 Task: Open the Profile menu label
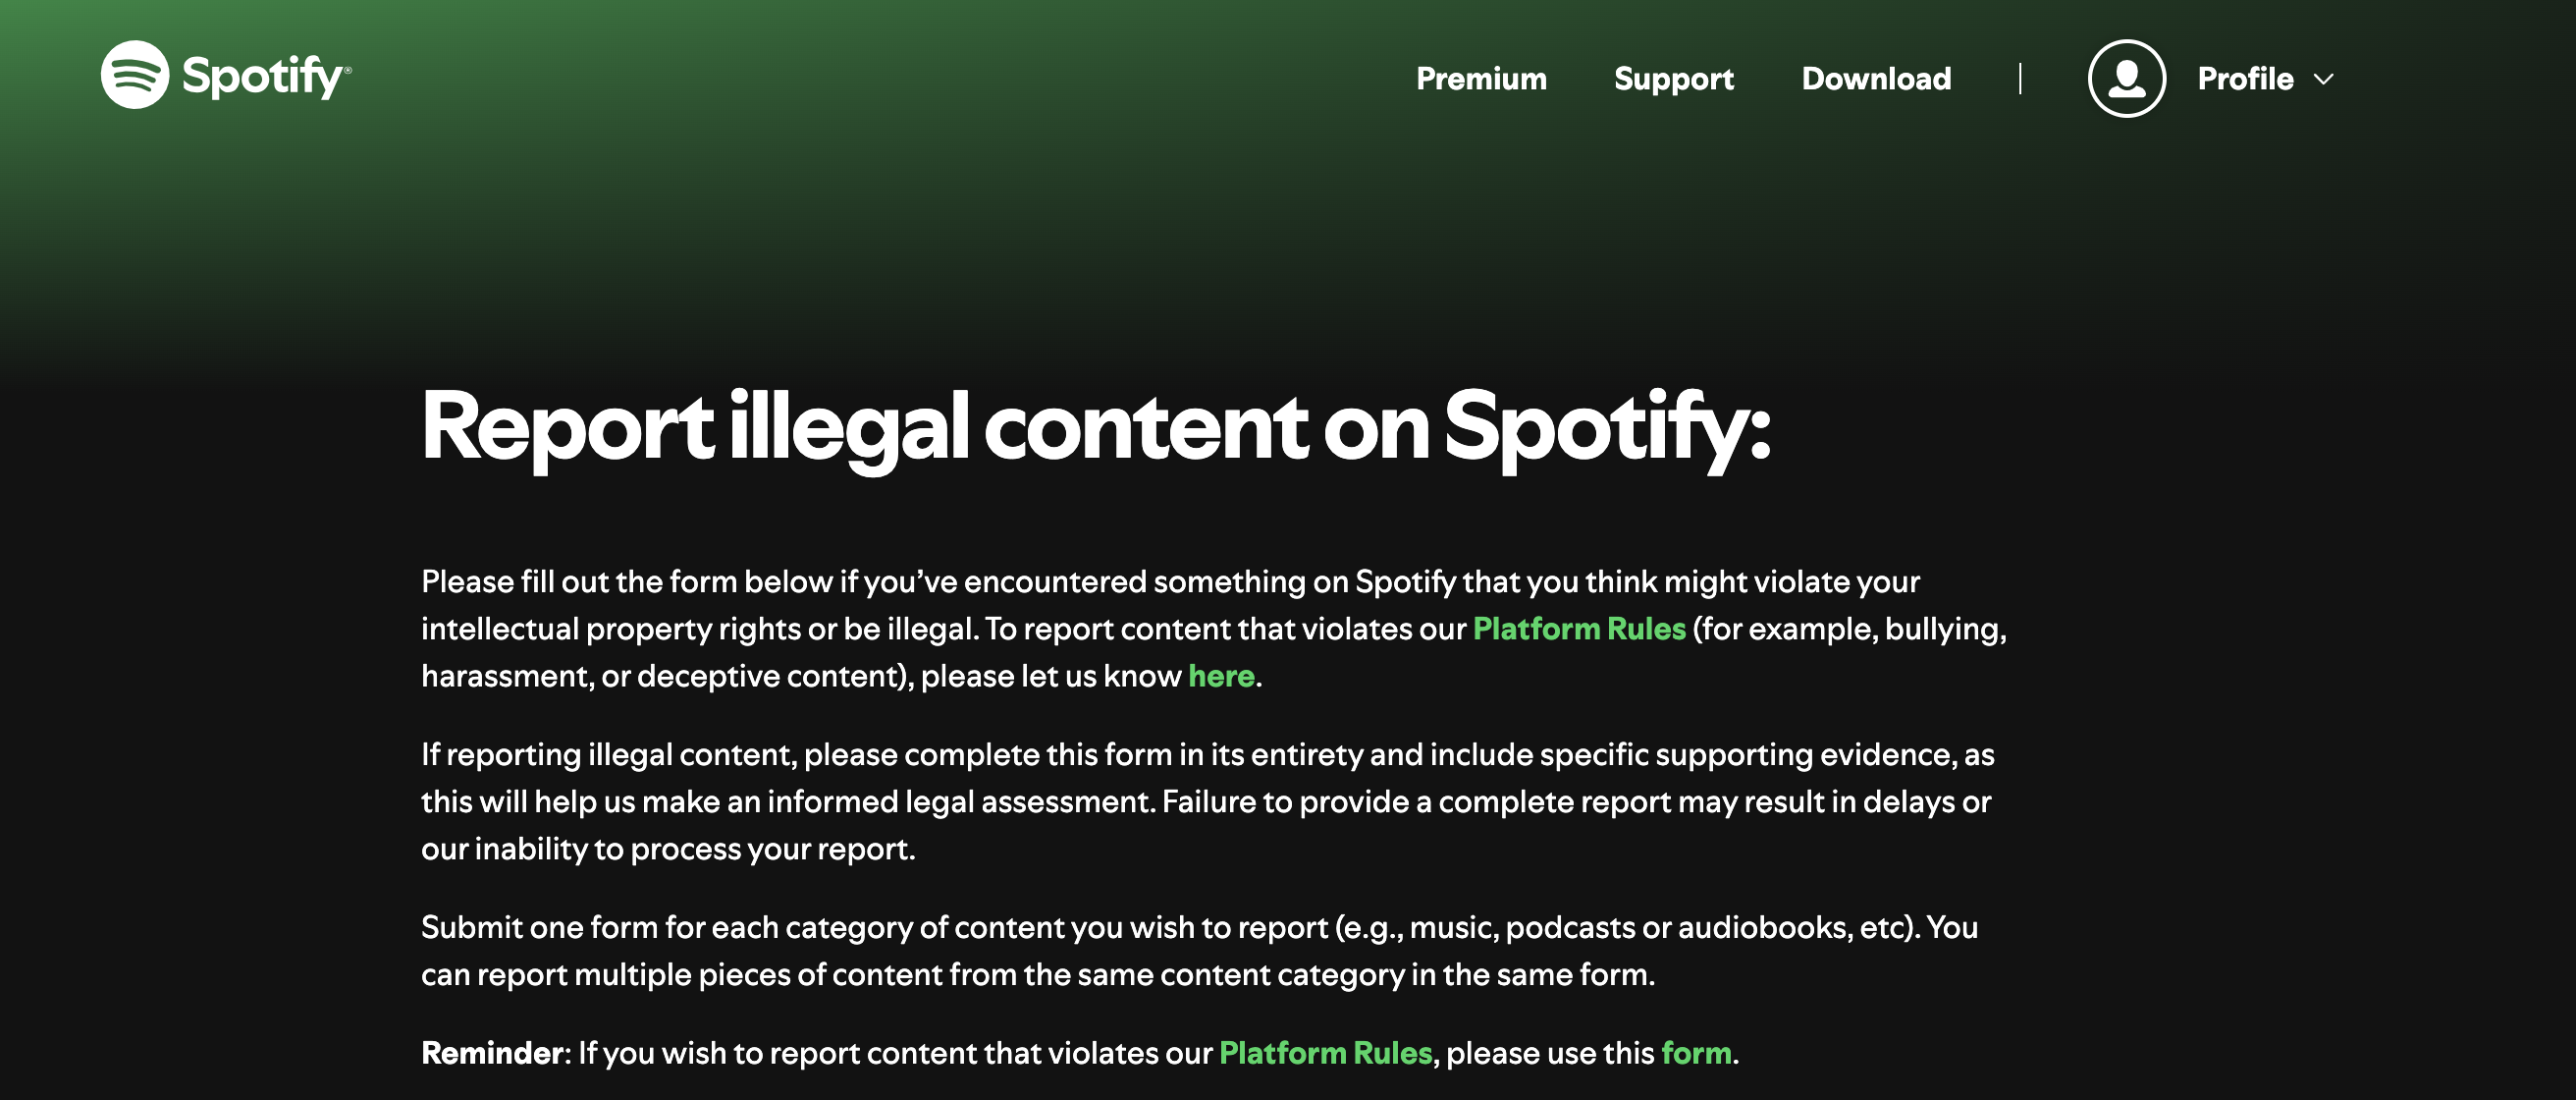2245,78
